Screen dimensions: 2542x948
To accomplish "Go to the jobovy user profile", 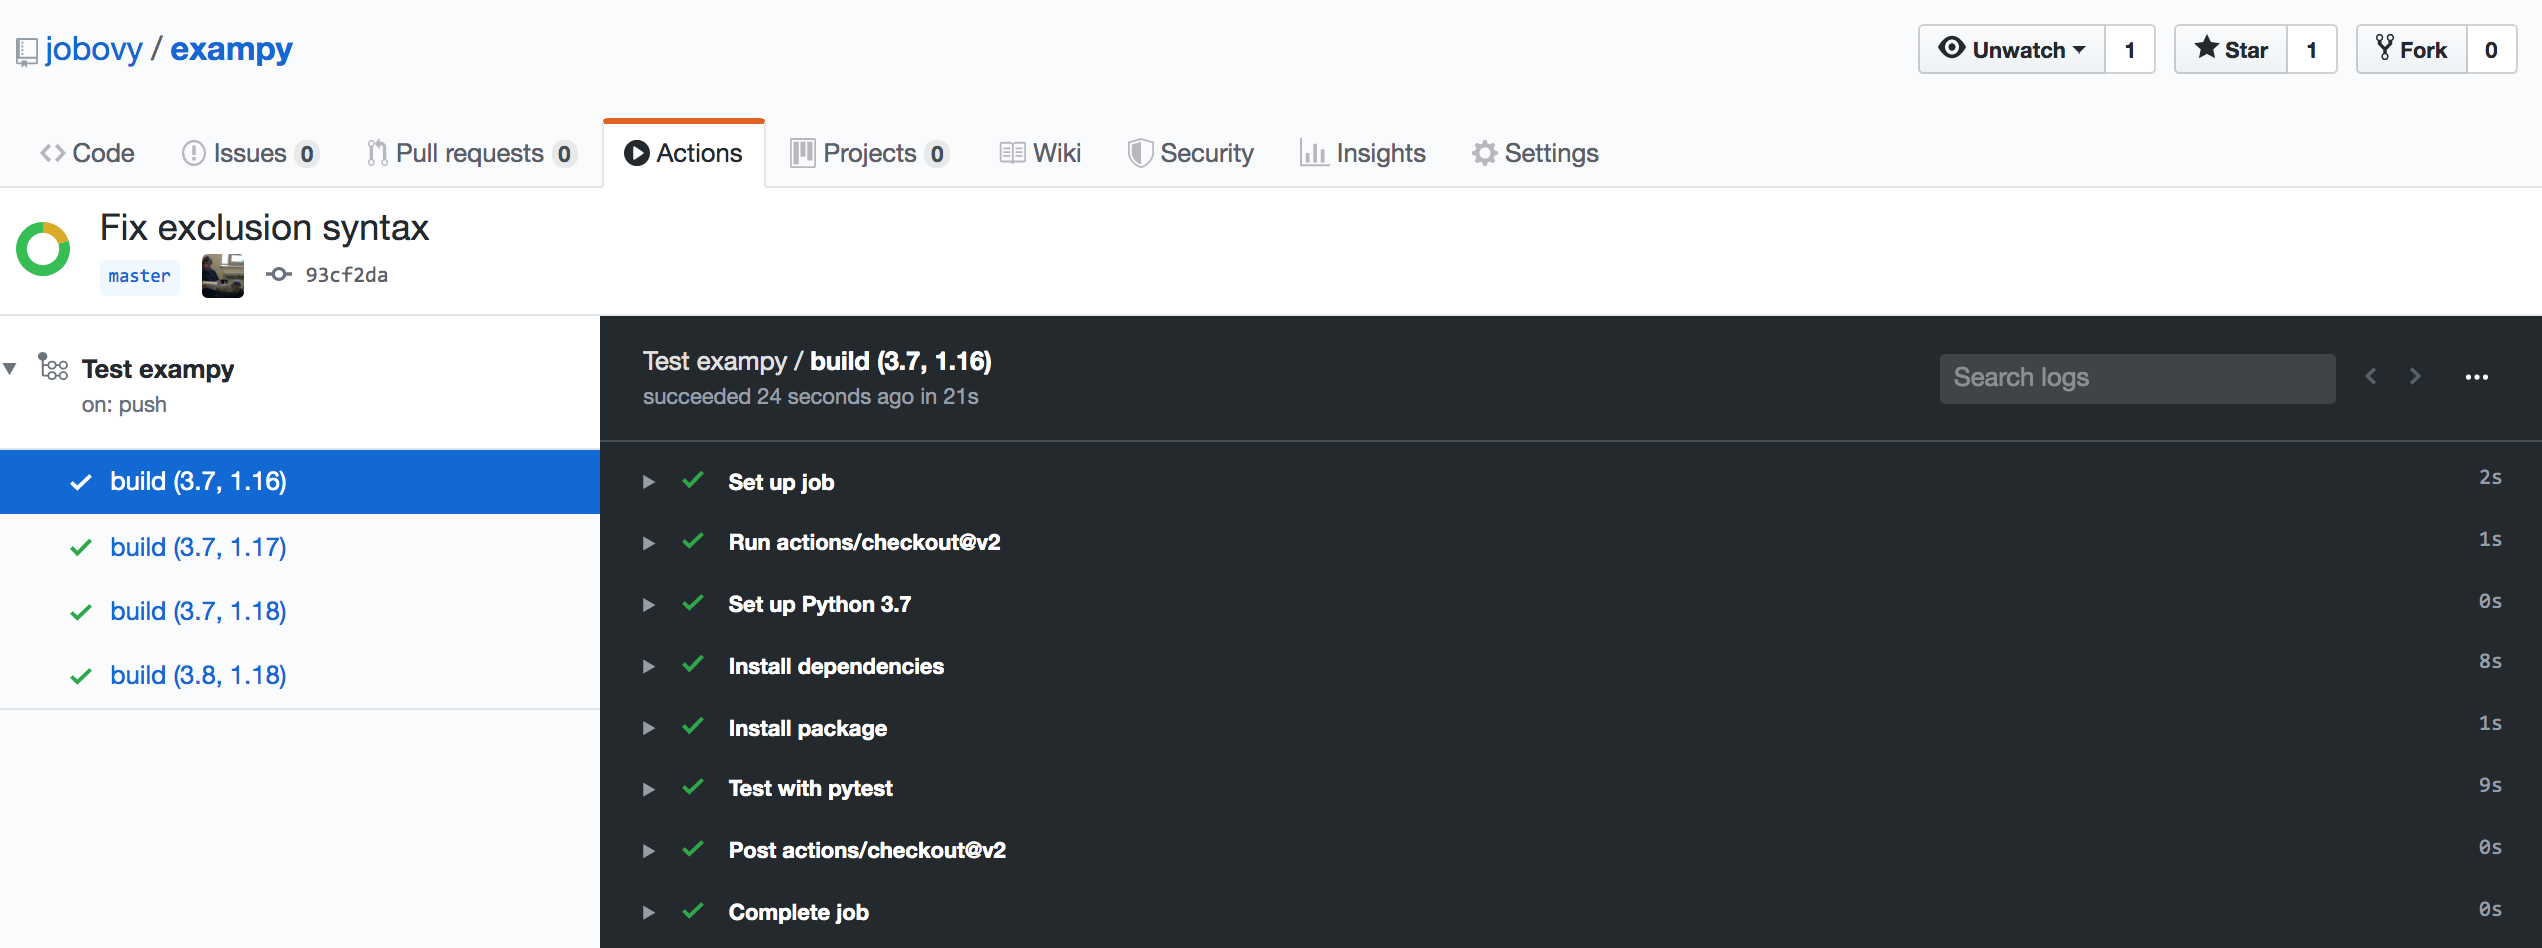I will [94, 48].
